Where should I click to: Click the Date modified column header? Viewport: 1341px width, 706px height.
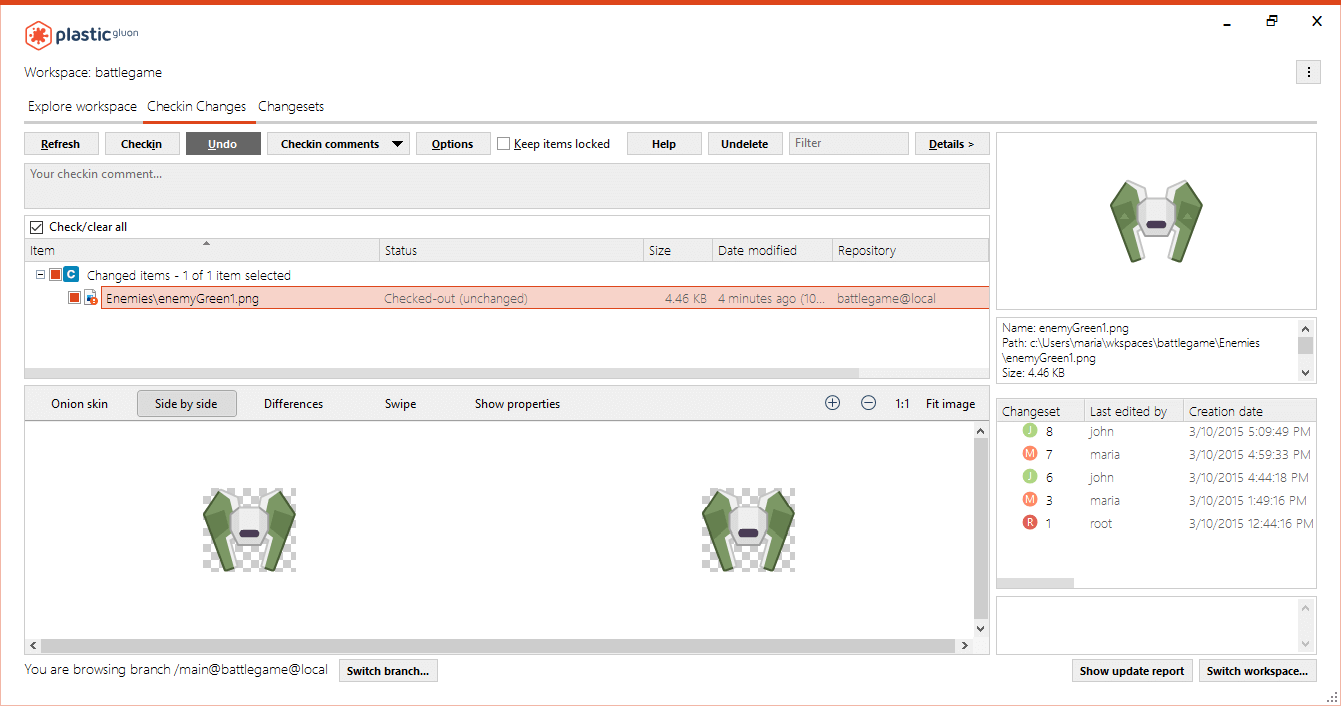tap(772, 250)
